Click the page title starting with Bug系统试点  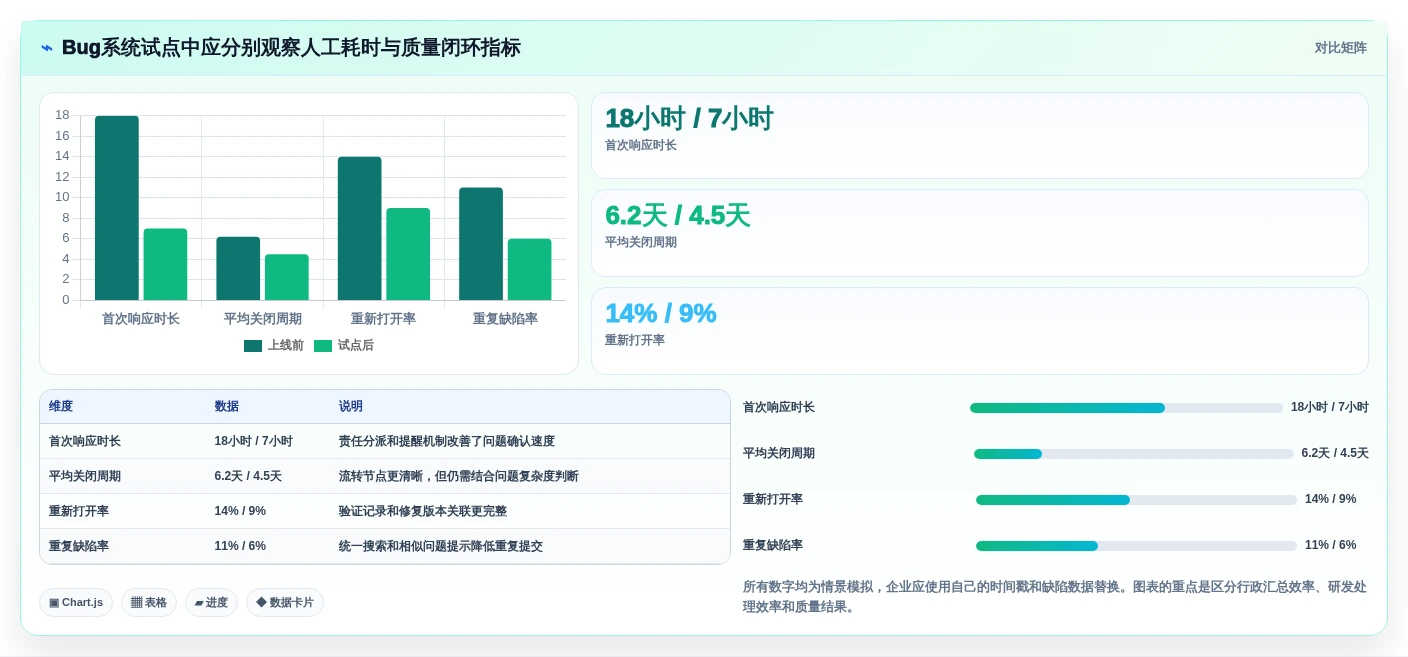click(x=291, y=48)
